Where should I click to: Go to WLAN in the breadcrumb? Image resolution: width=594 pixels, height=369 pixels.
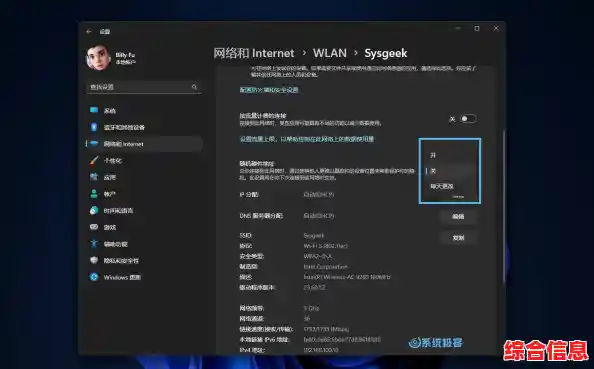pyautogui.click(x=330, y=53)
